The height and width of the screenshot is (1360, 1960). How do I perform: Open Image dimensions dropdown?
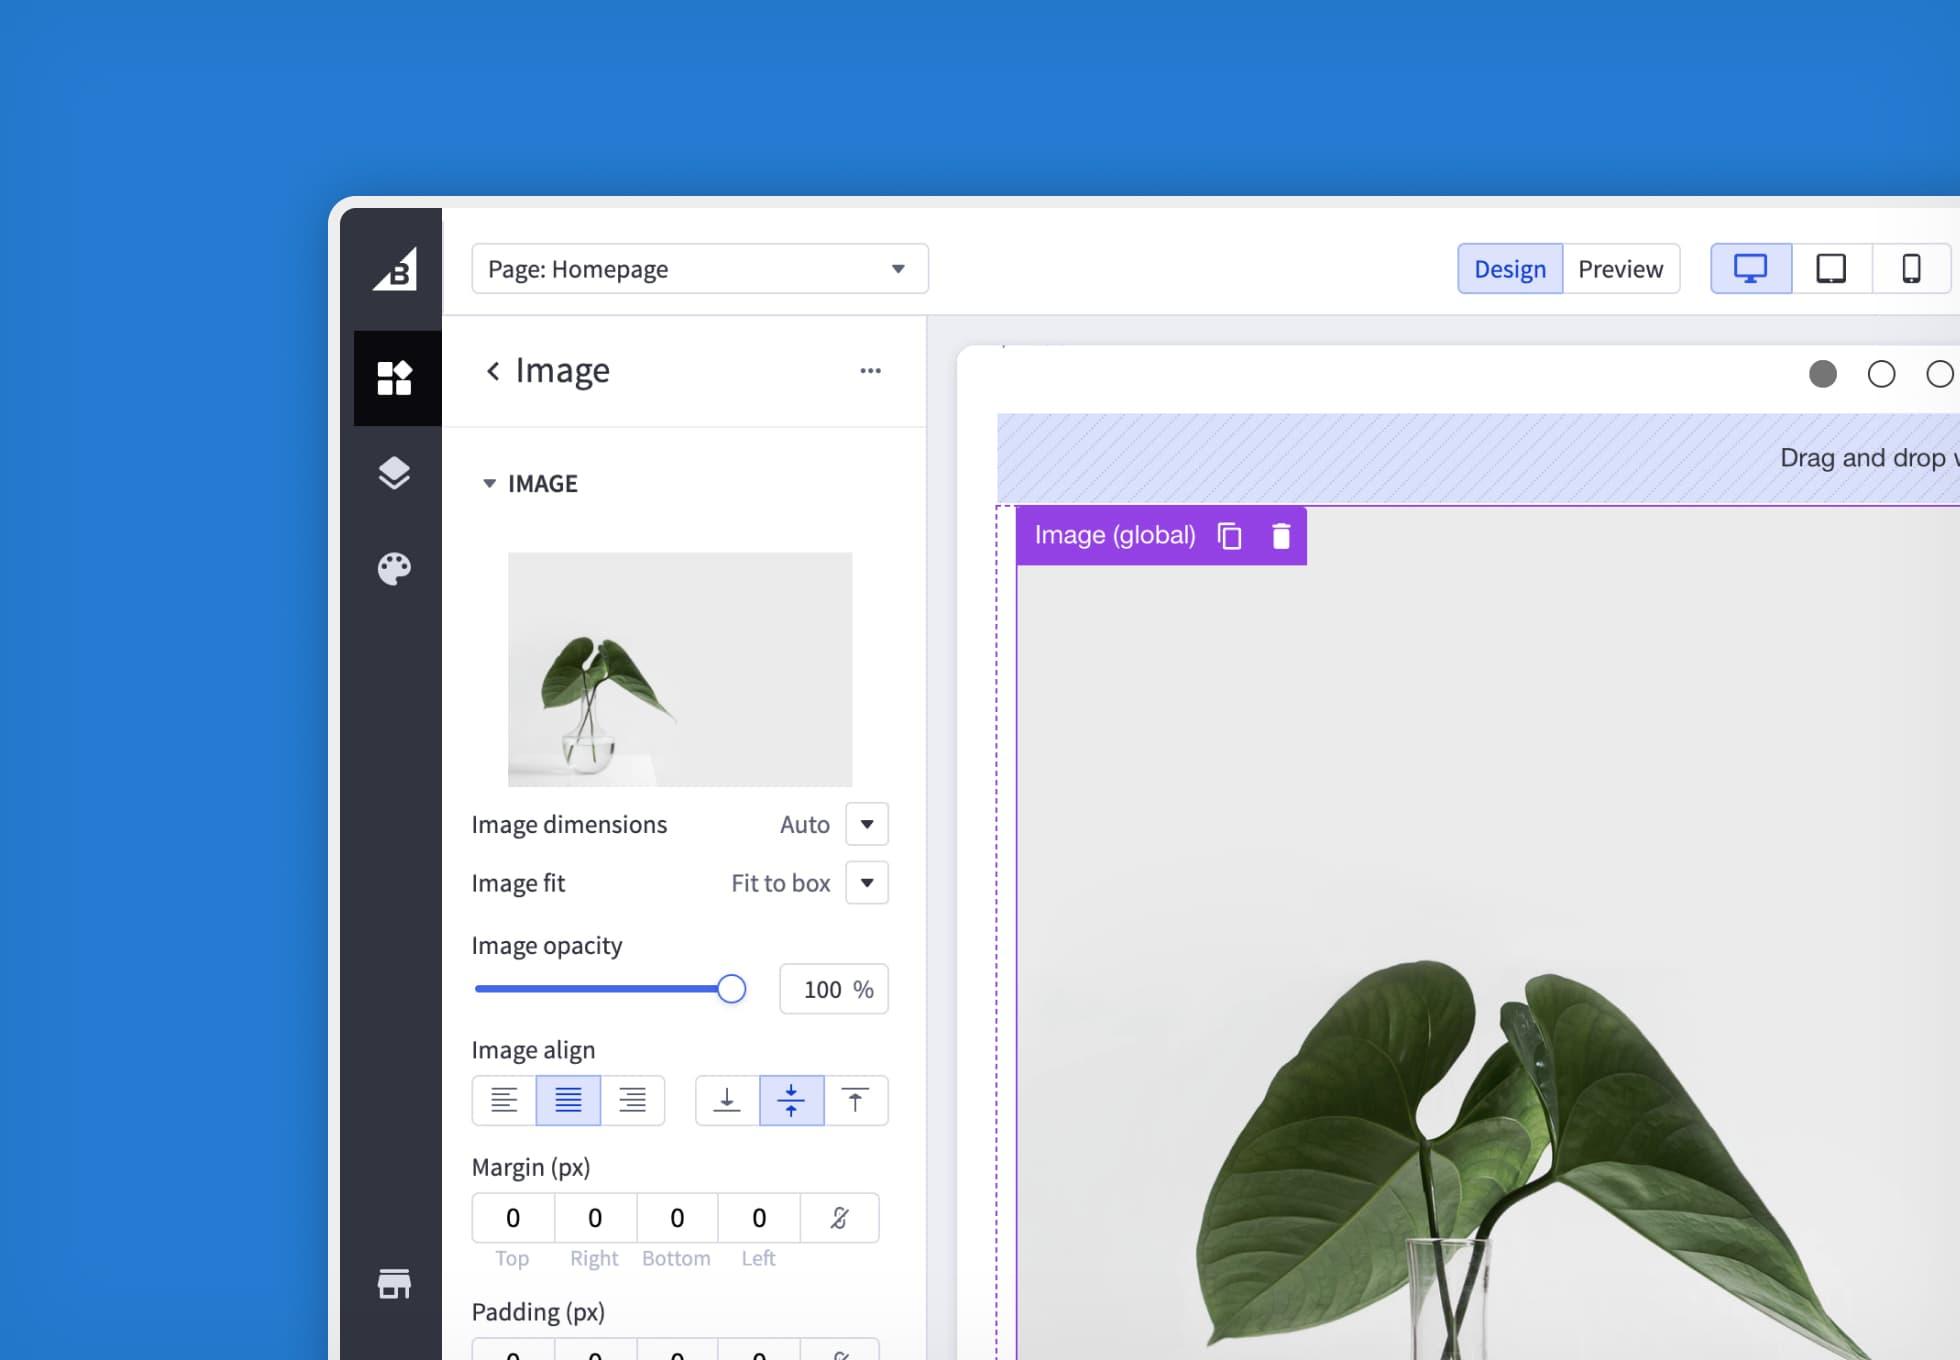[867, 825]
